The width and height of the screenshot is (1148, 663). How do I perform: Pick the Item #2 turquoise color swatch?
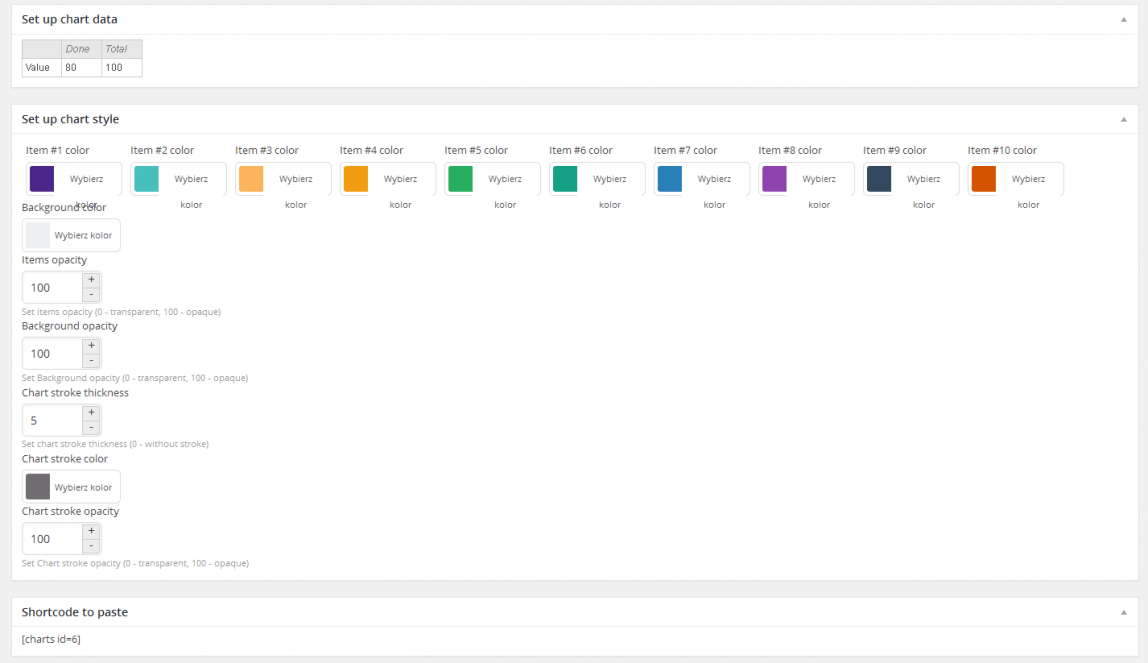pyautogui.click(x=146, y=179)
